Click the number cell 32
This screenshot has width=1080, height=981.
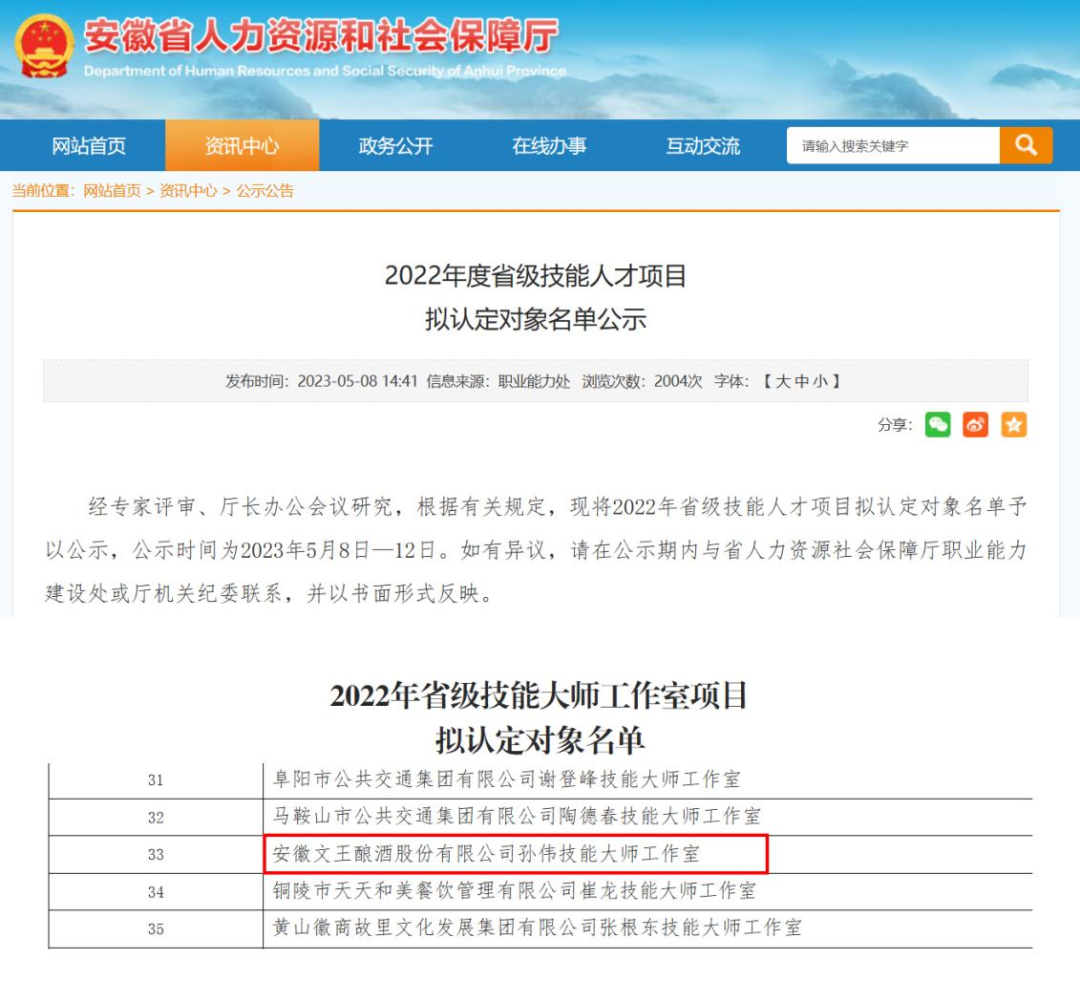(x=156, y=817)
